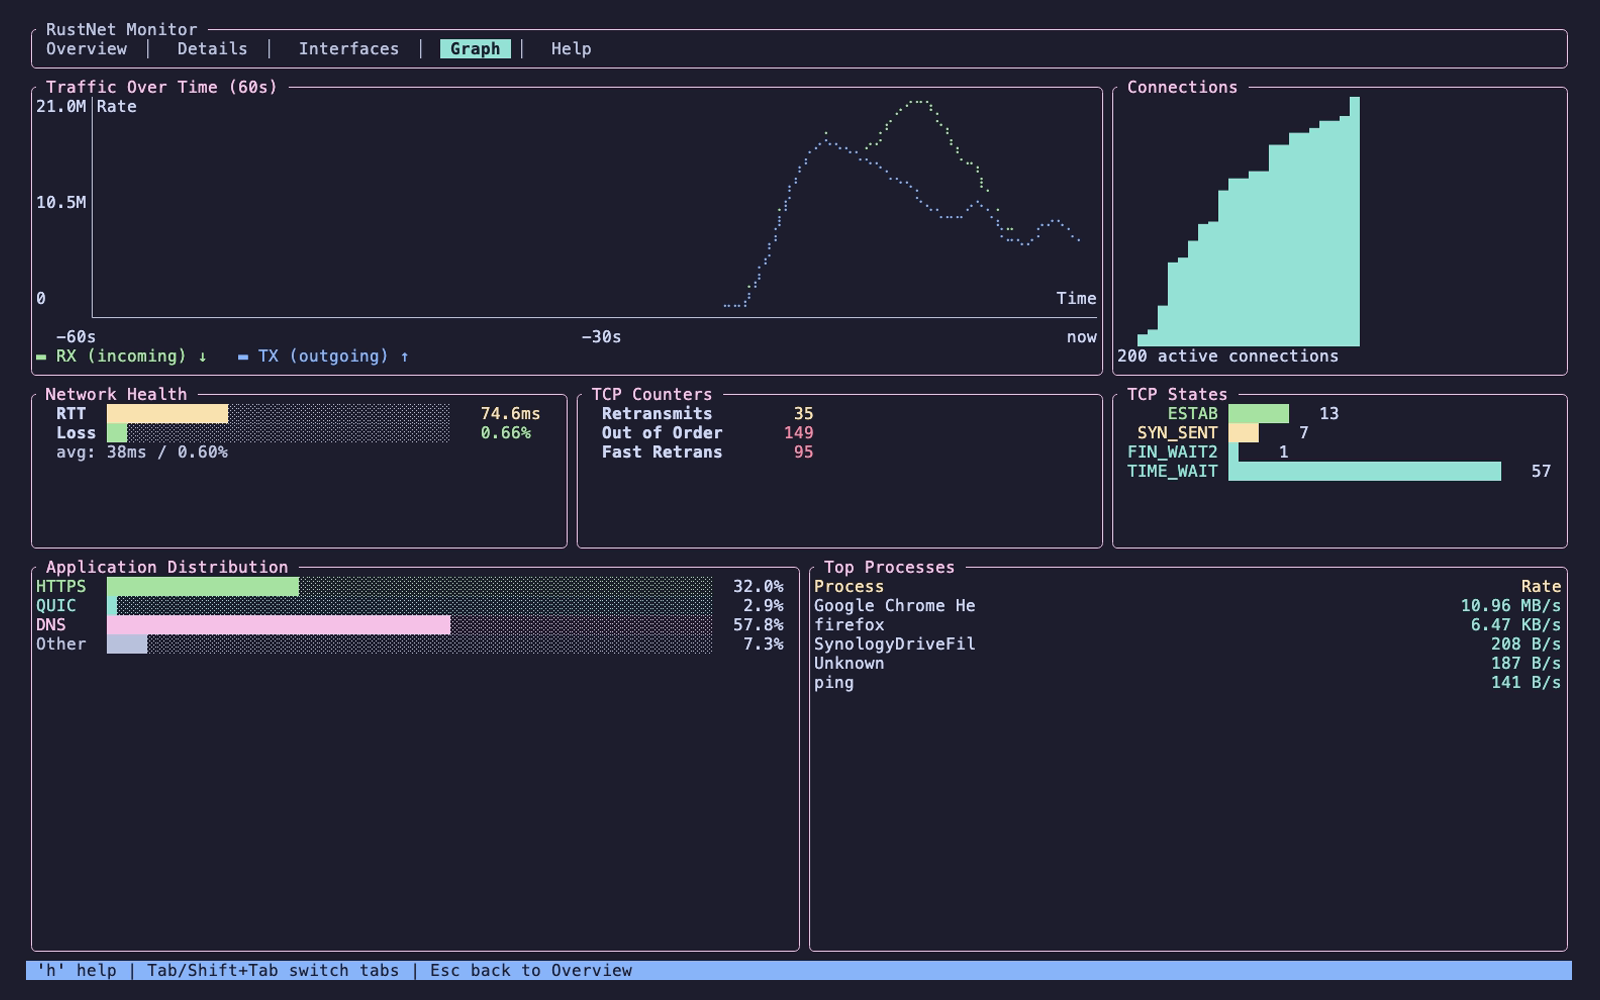The width and height of the screenshot is (1600, 1000).
Task: Click the RustNet Monitor title
Action: (x=122, y=30)
